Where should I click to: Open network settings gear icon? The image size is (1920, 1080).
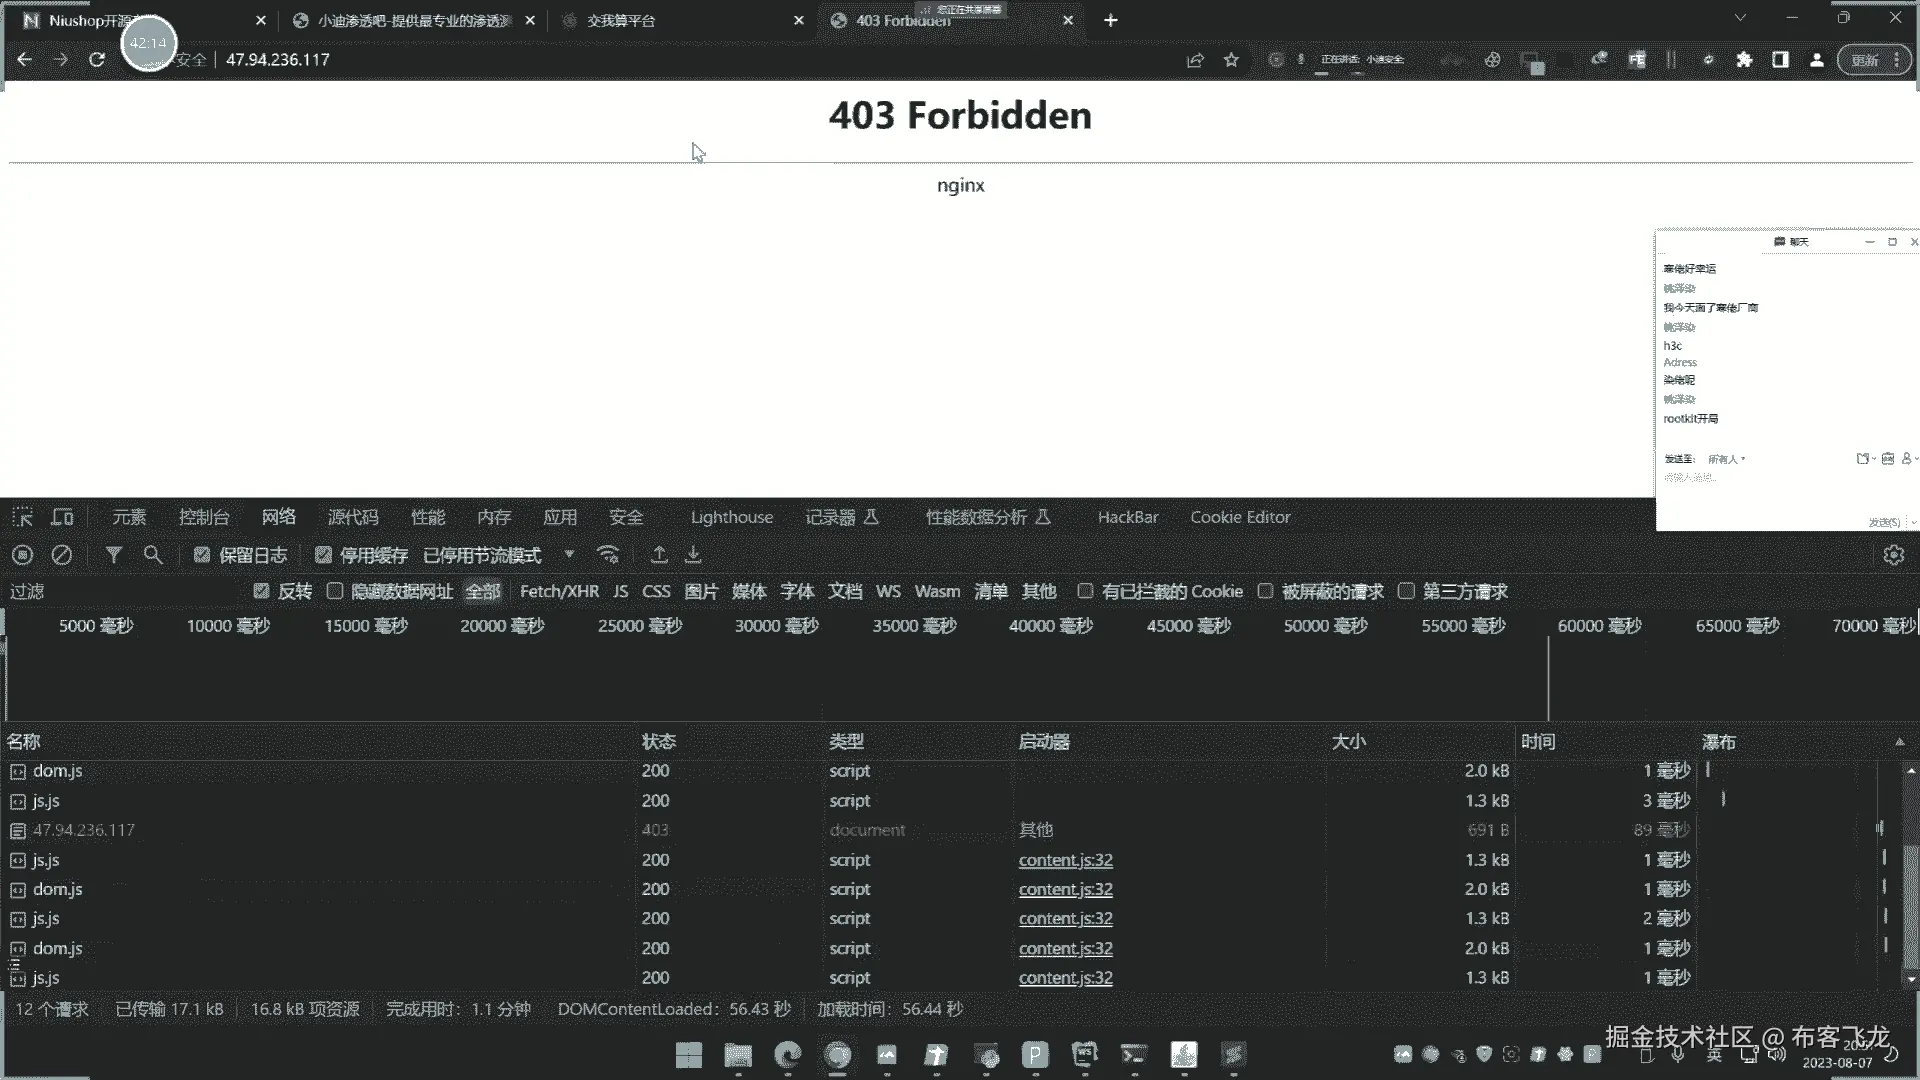[x=1893, y=555]
